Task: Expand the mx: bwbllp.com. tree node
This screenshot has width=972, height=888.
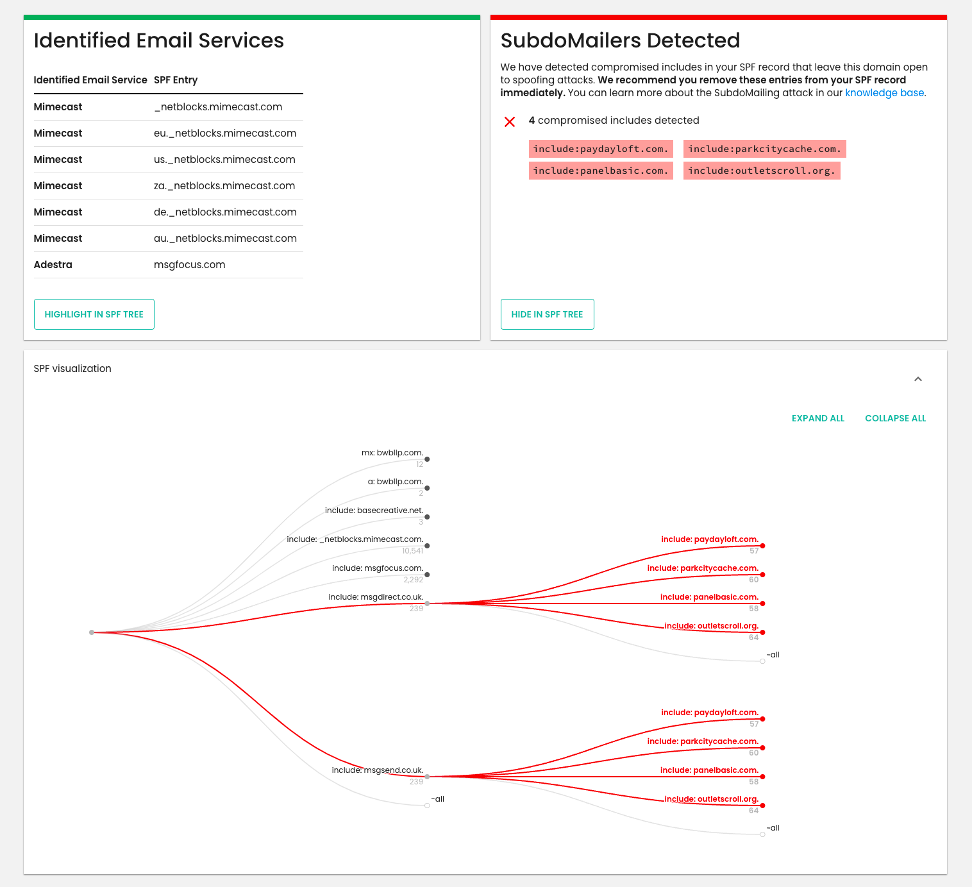Action: [427, 460]
